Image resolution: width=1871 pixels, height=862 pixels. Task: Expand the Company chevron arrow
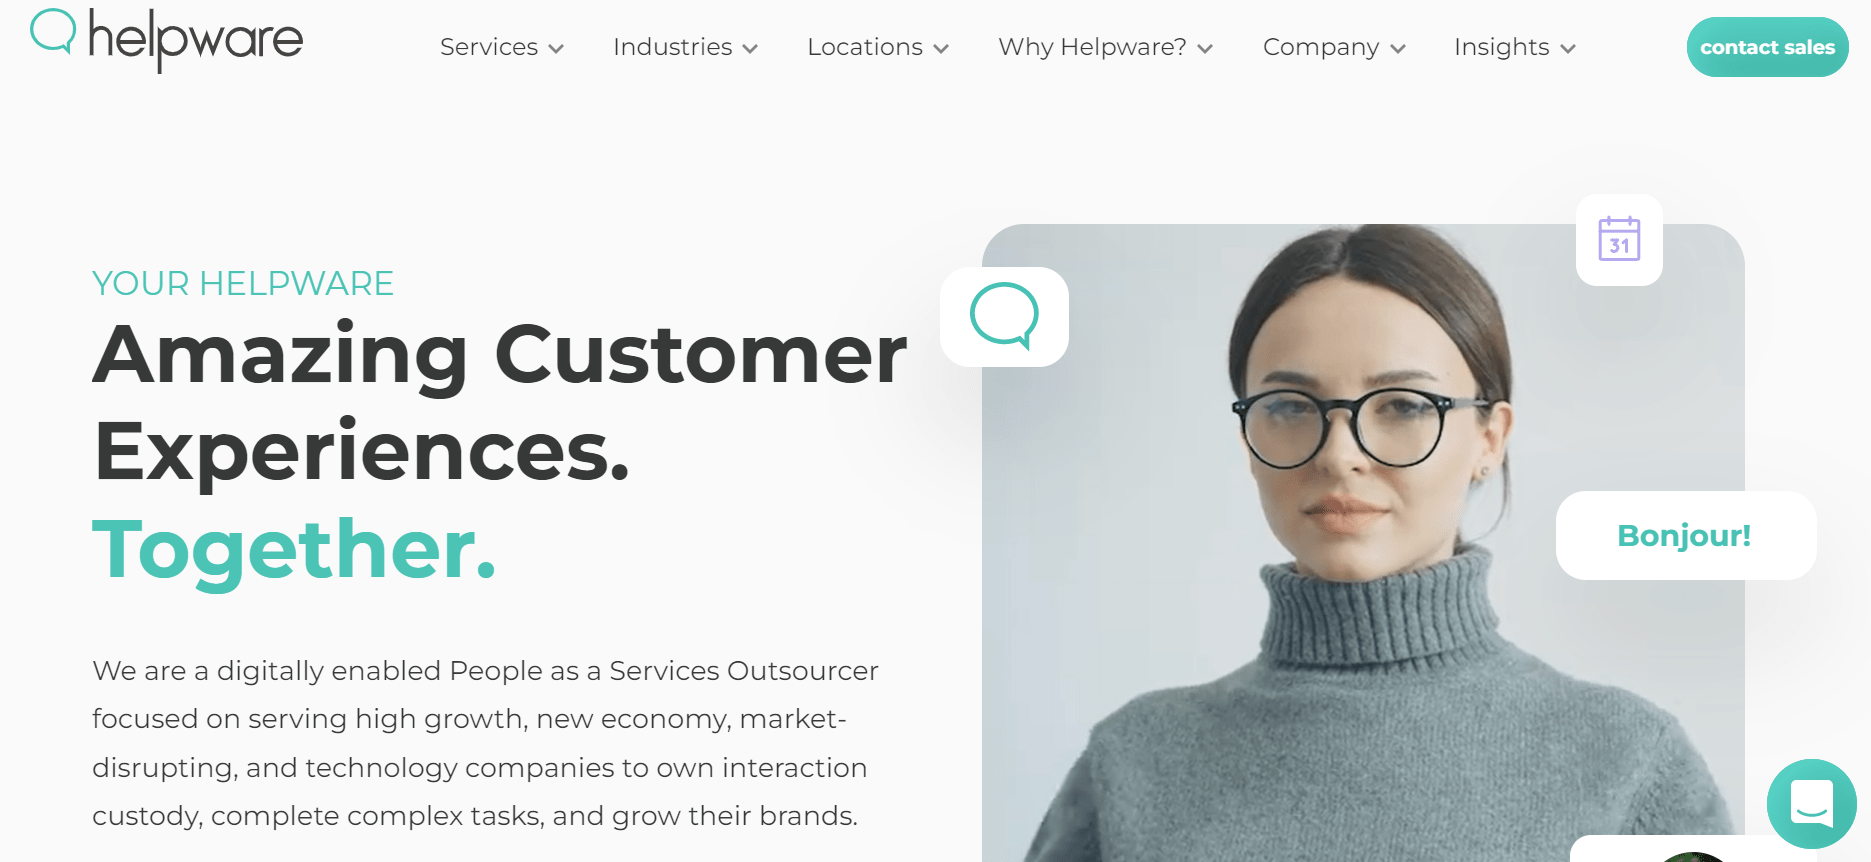[x=1398, y=49]
